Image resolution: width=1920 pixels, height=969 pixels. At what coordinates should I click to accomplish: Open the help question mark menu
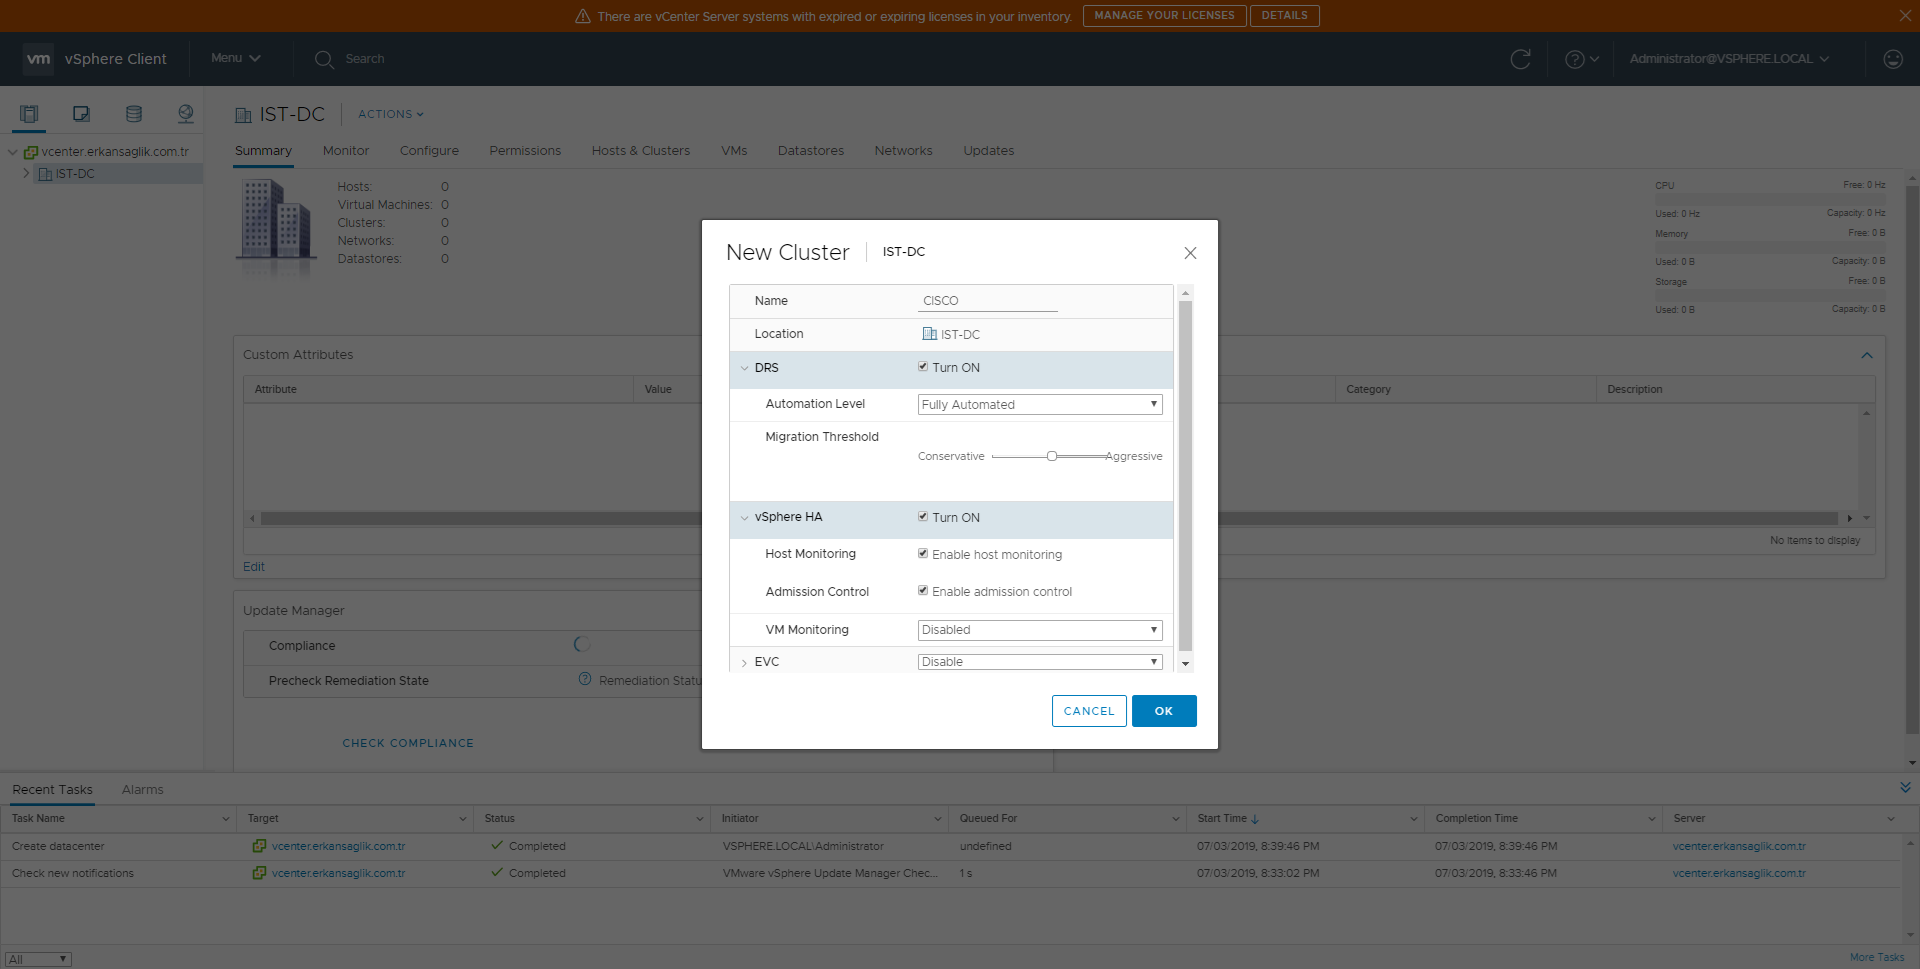(1581, 59)
